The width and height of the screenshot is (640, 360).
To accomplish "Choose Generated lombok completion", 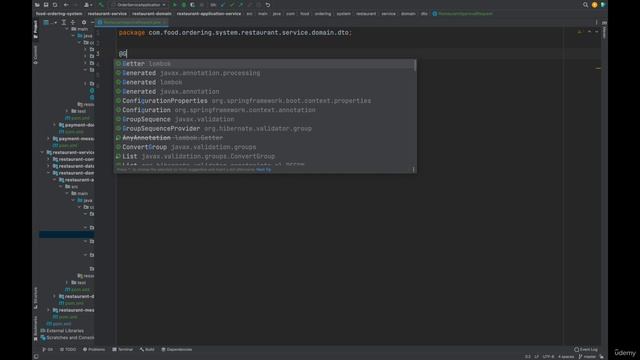I will [x=264, y=82].
